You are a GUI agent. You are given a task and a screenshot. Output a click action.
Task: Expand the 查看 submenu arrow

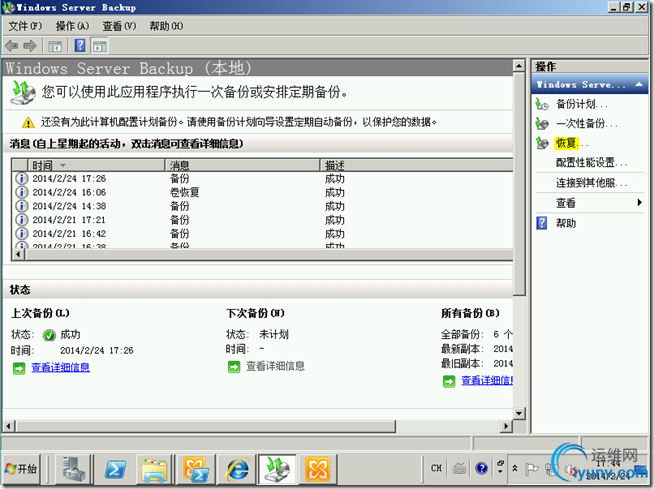click(639, 202)
